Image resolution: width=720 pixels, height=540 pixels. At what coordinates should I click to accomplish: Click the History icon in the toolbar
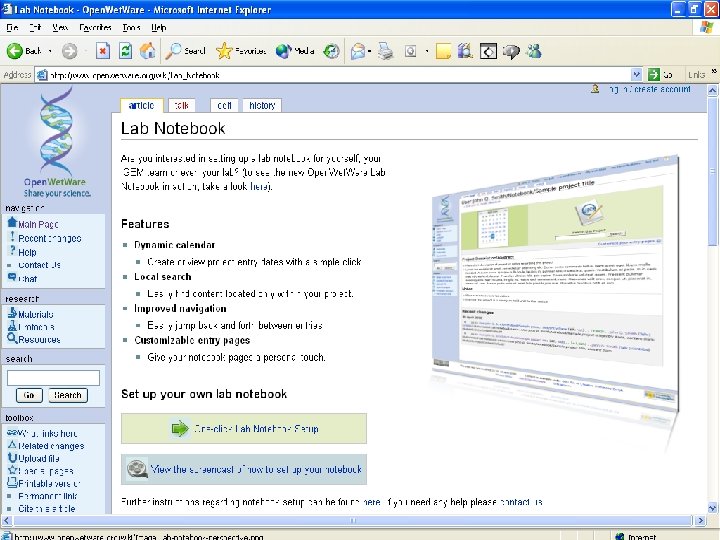(331, 51)
